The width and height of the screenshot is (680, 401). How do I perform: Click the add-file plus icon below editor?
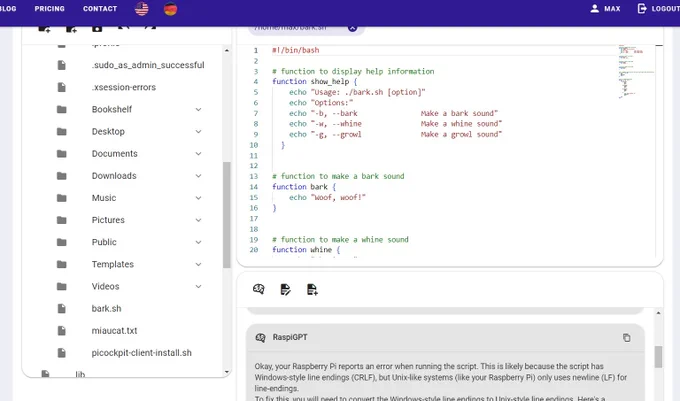tap(312, 289)
